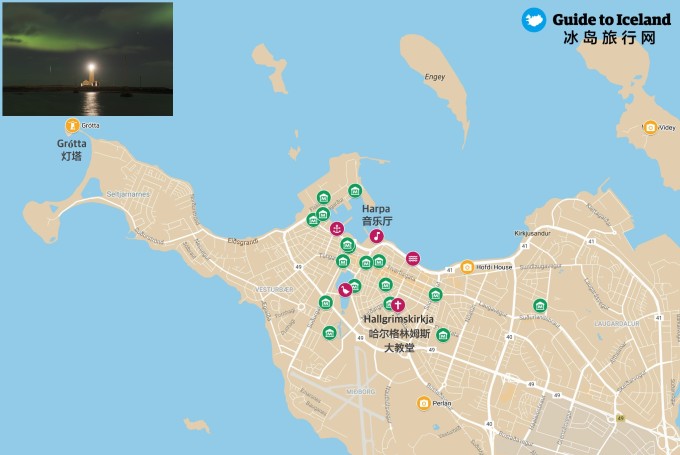Viewport: 680px width, 455px height.
Task: Open the Grótta lighthouse aurora photo
Action: [x=88, y=59]
